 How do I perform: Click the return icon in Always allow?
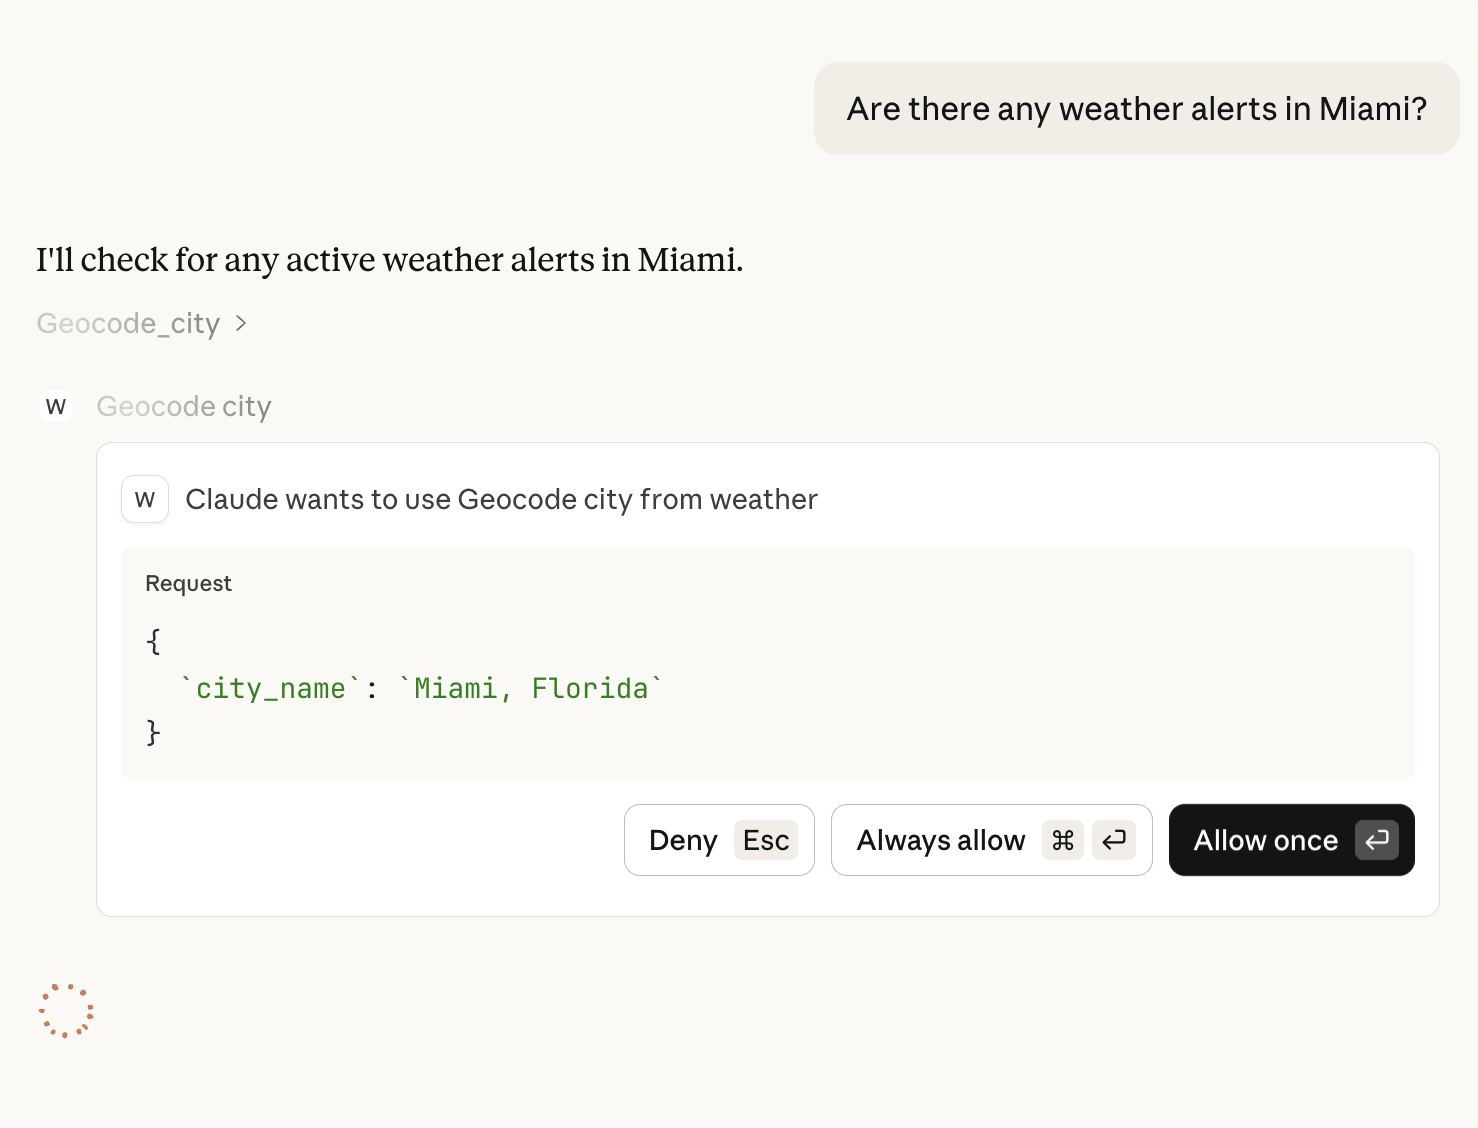pyautogui.click(x=1114, y=840)
